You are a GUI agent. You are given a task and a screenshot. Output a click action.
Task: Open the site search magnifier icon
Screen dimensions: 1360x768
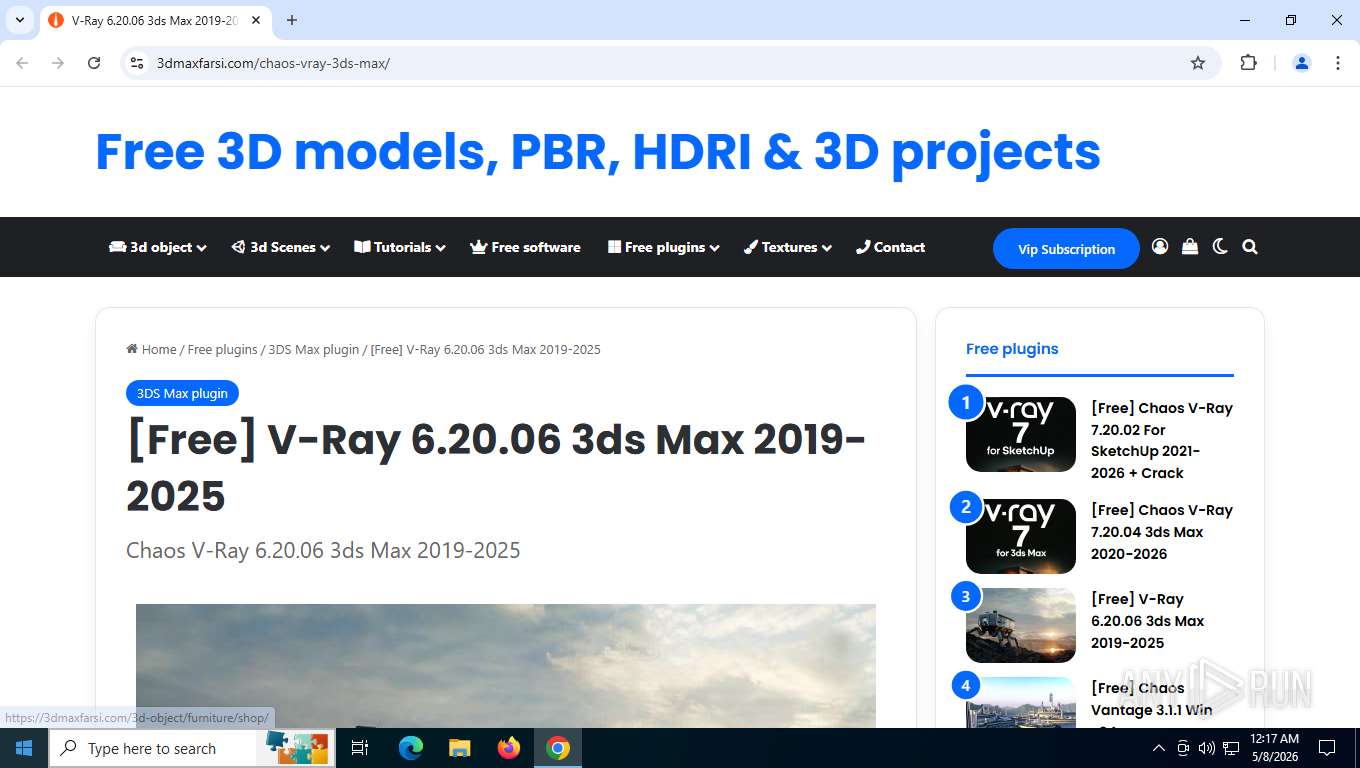click(1250, 246)
